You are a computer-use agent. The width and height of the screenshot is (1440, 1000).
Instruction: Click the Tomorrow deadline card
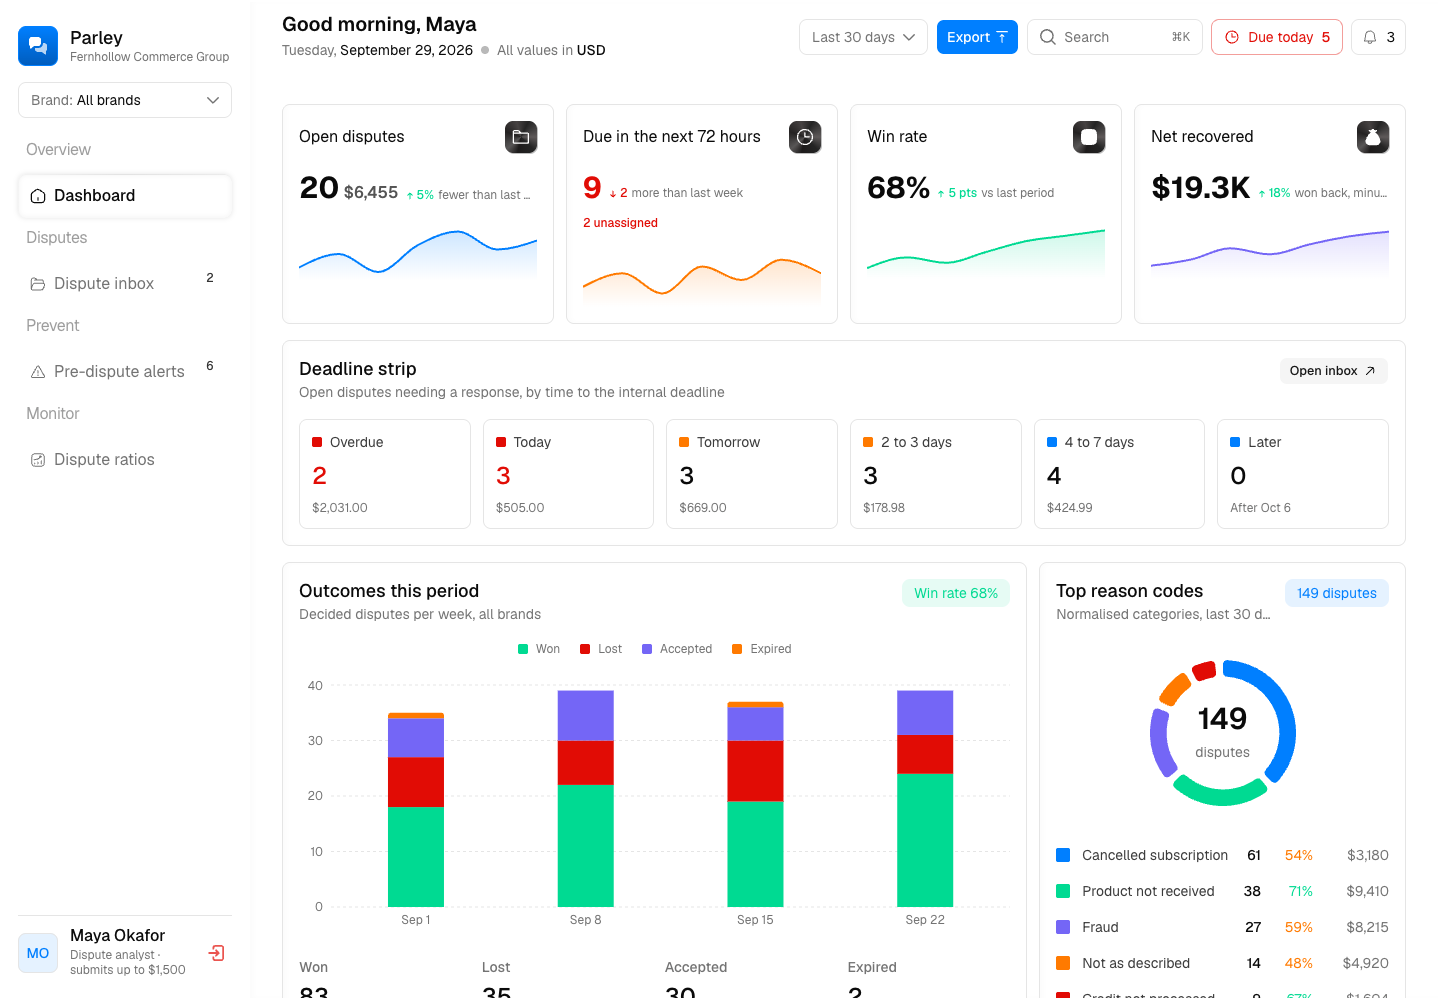752,474
